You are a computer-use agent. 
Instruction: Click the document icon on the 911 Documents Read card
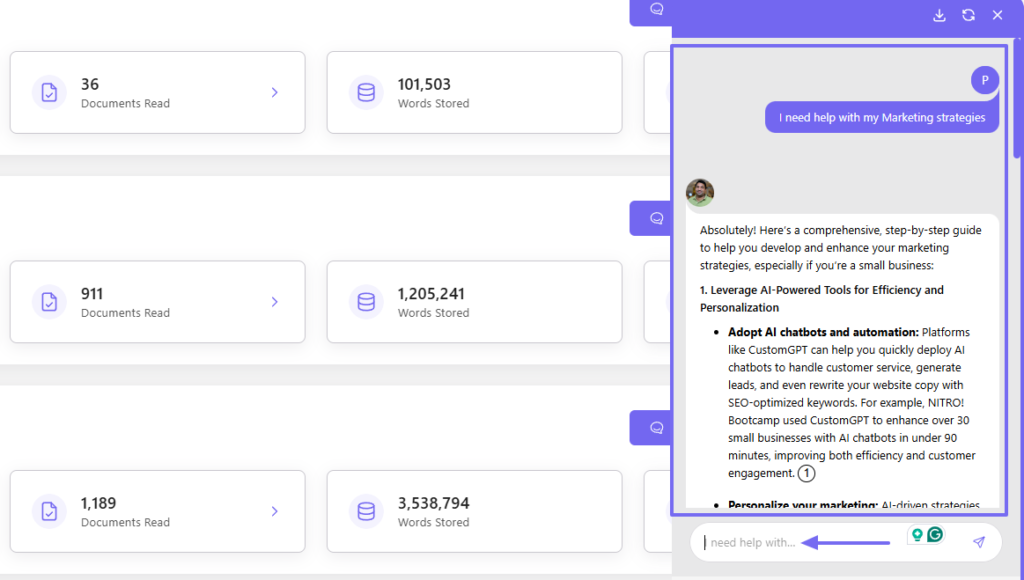pyautogui.click(x=49, y=302)
